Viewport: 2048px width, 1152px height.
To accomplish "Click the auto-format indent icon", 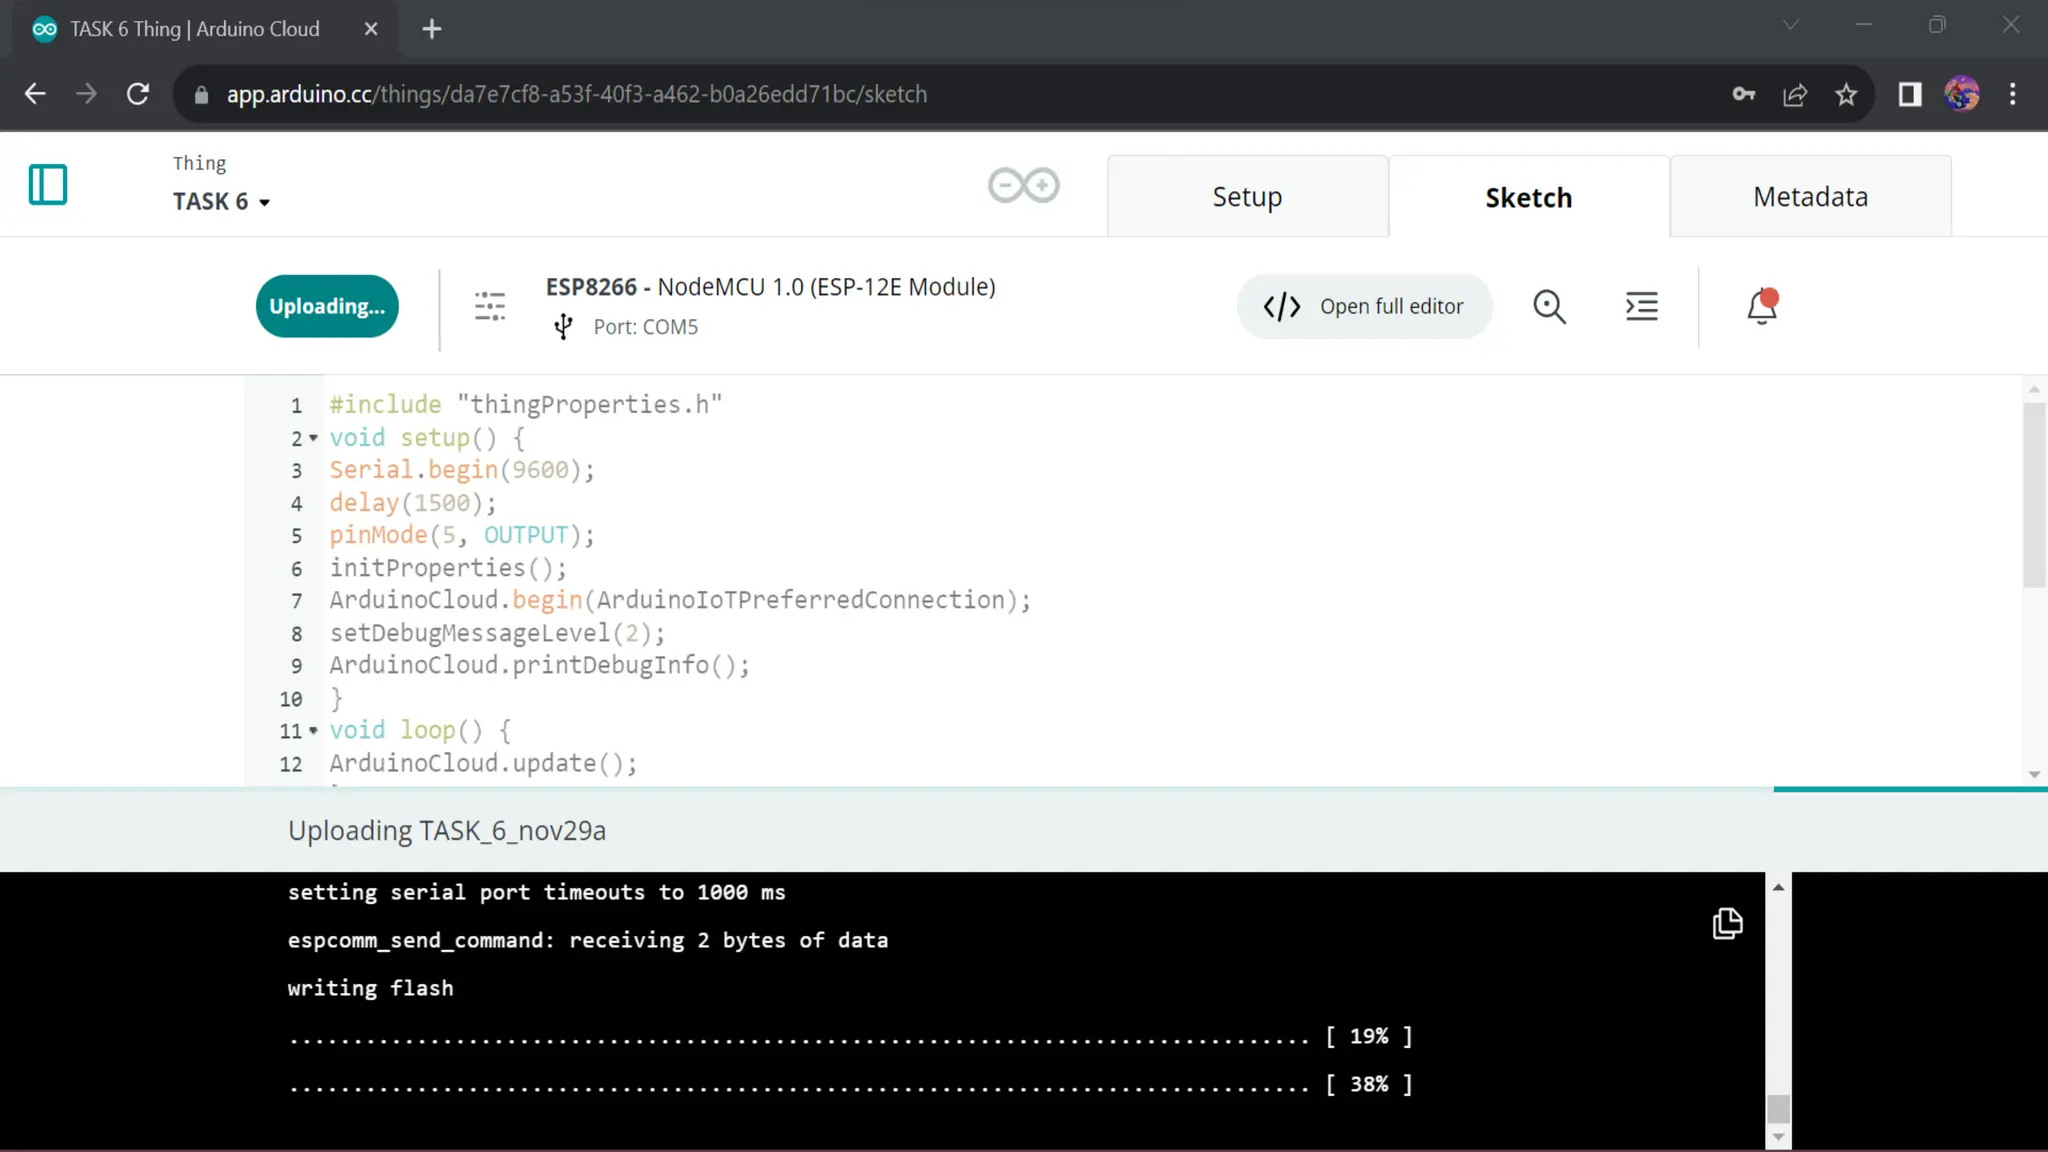I will point(1641,306).
